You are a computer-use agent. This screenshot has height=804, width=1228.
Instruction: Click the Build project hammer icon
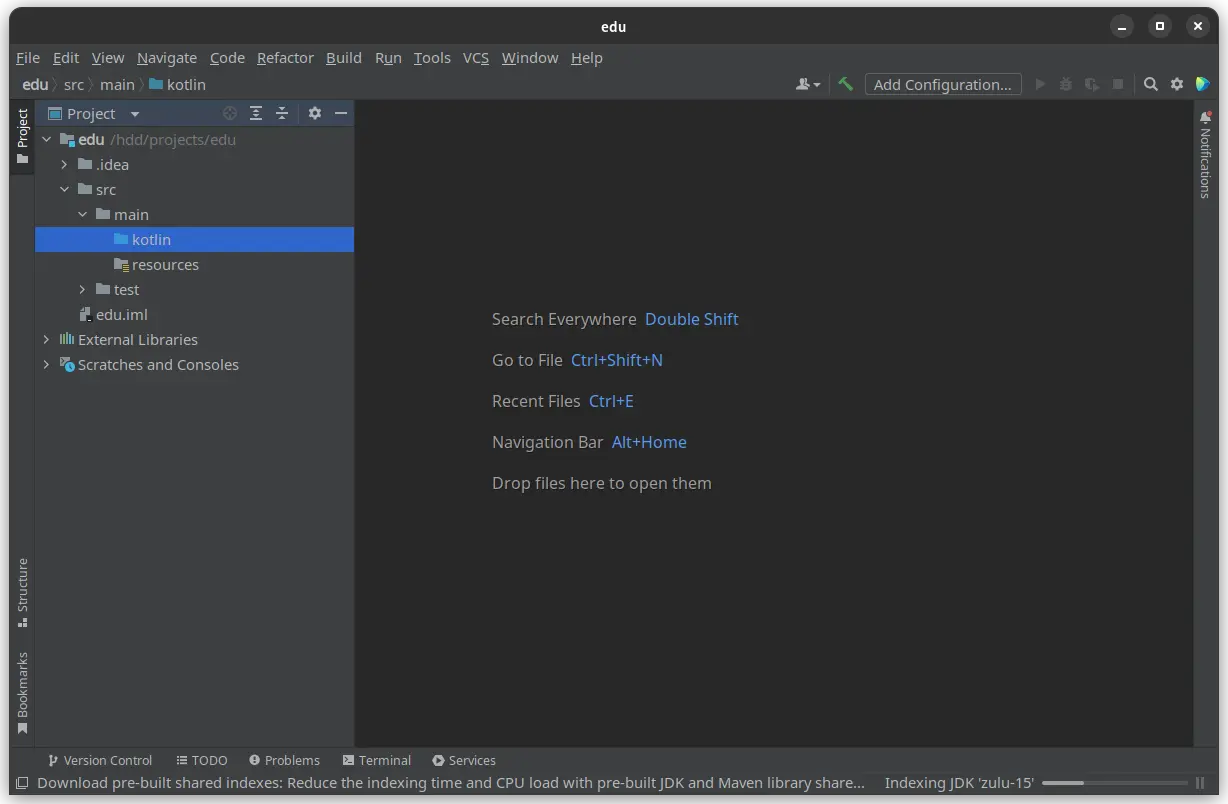pos(845,85)
